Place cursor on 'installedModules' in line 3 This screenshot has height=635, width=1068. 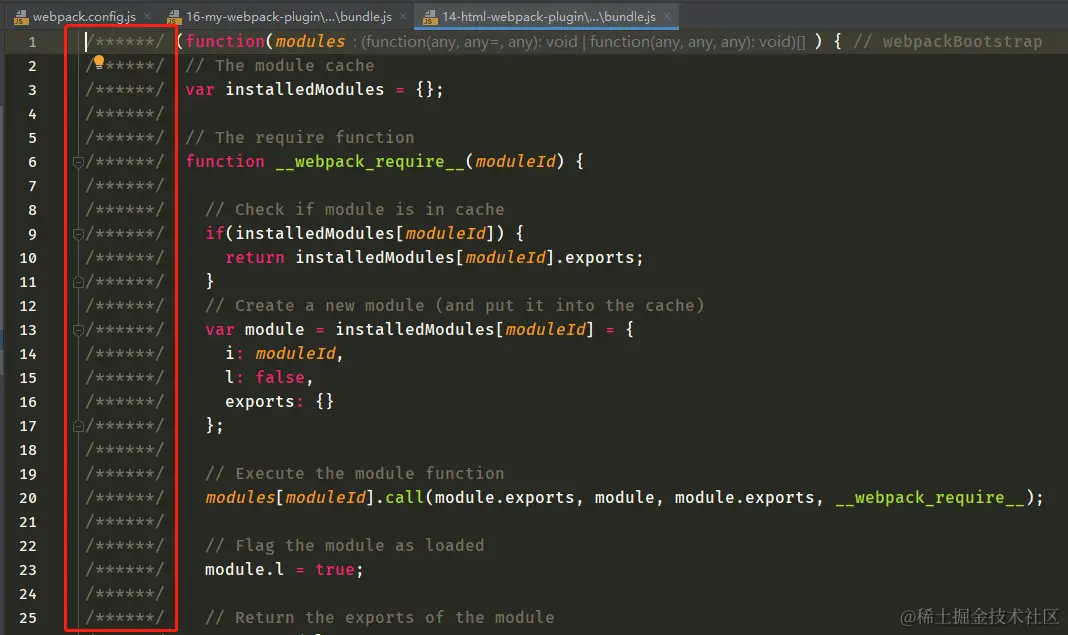304,90
